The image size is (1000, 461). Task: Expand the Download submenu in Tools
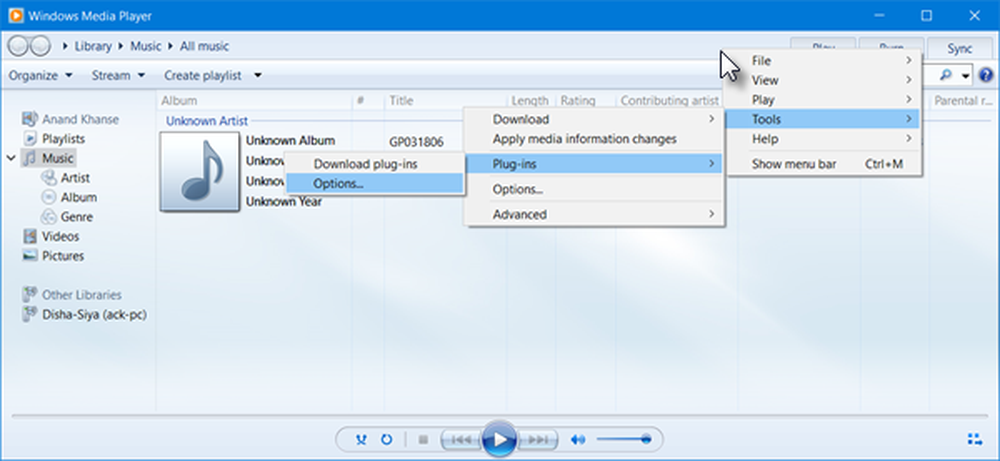coord(594,119)
